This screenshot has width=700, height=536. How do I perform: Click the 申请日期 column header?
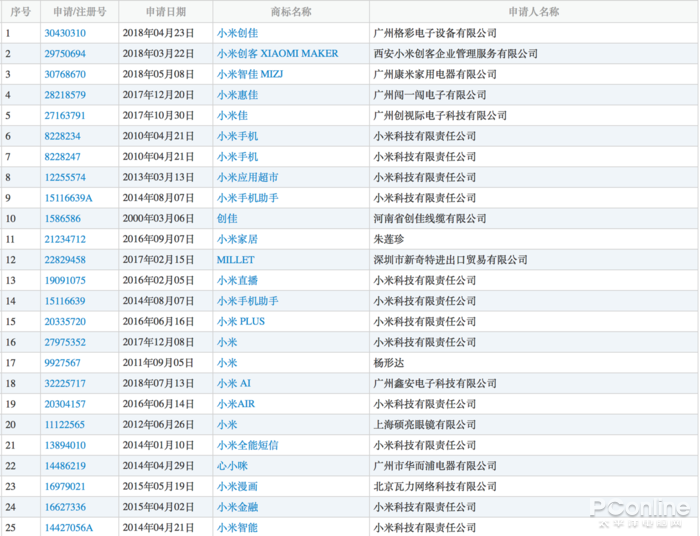166,12
